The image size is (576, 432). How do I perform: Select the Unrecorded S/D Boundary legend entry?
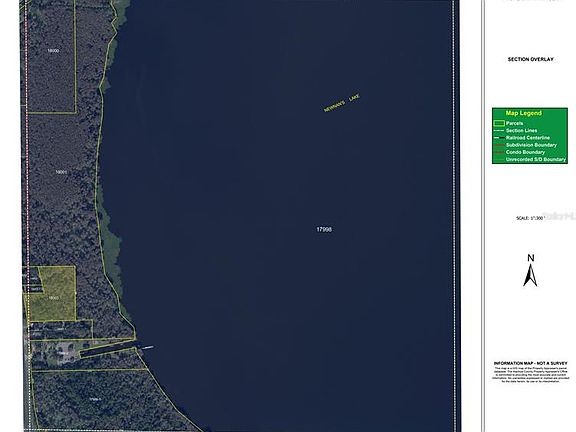tap(530, 159)
